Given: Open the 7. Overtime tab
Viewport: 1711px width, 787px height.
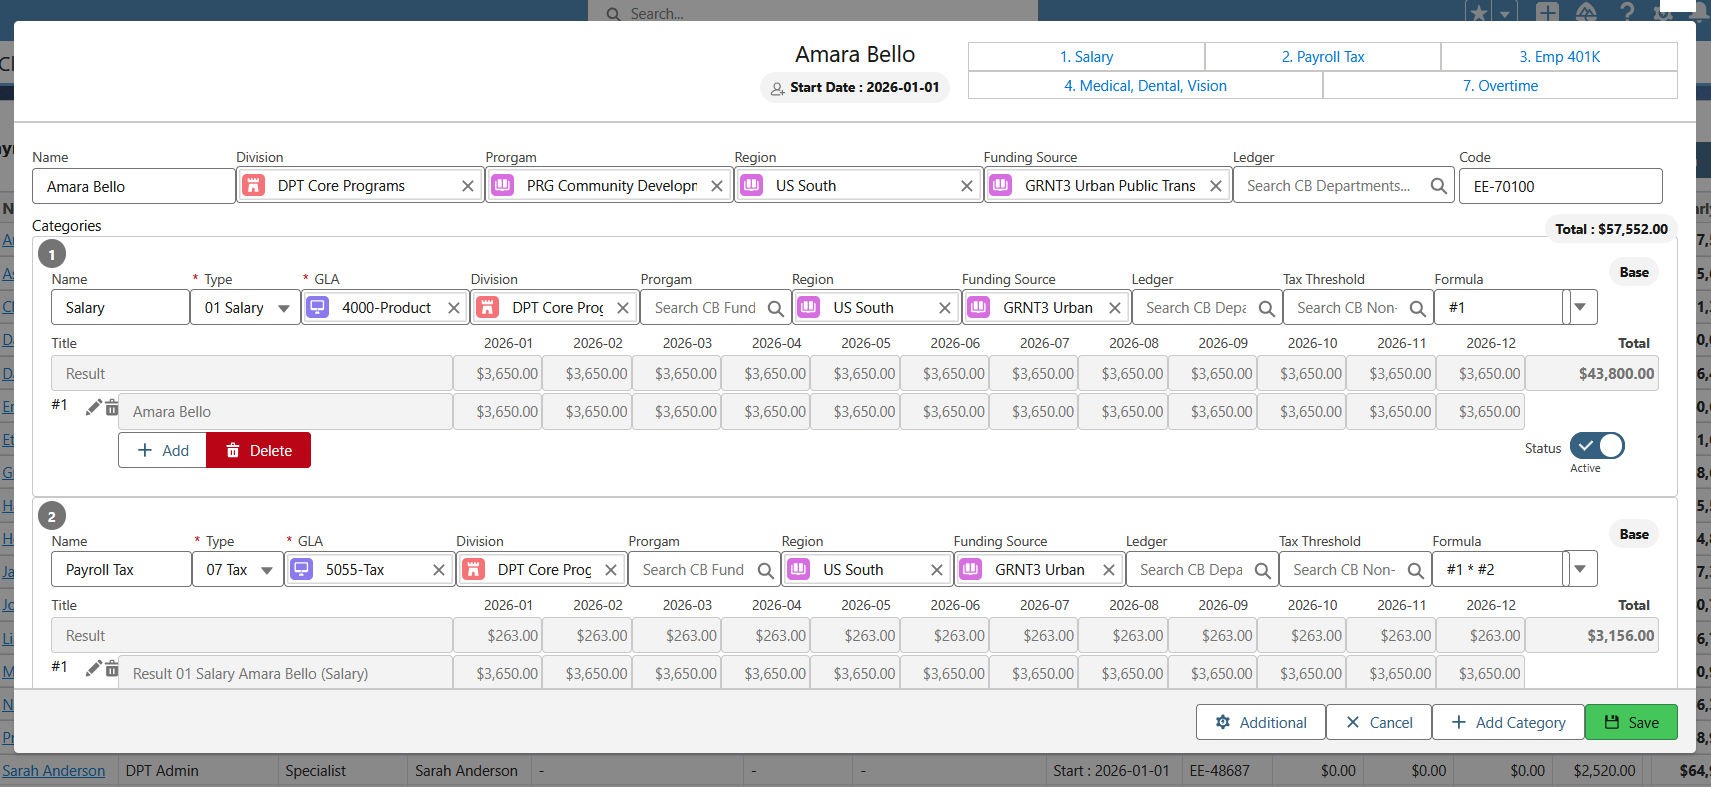Looking at the screenshot, I should (x=1500, y=86).
